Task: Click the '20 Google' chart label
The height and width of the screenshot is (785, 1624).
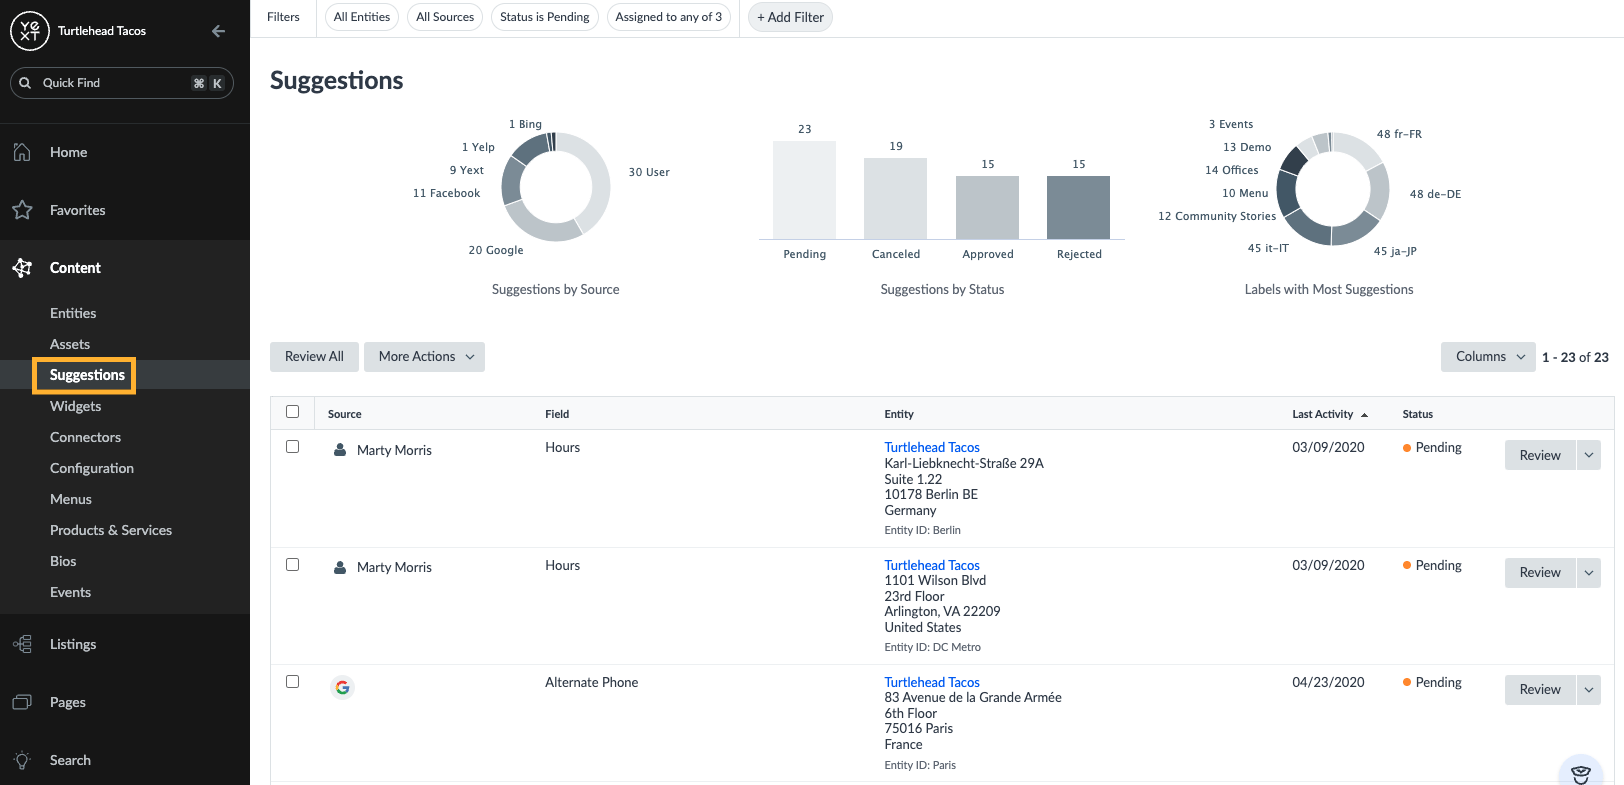Action: pos(496,250)
